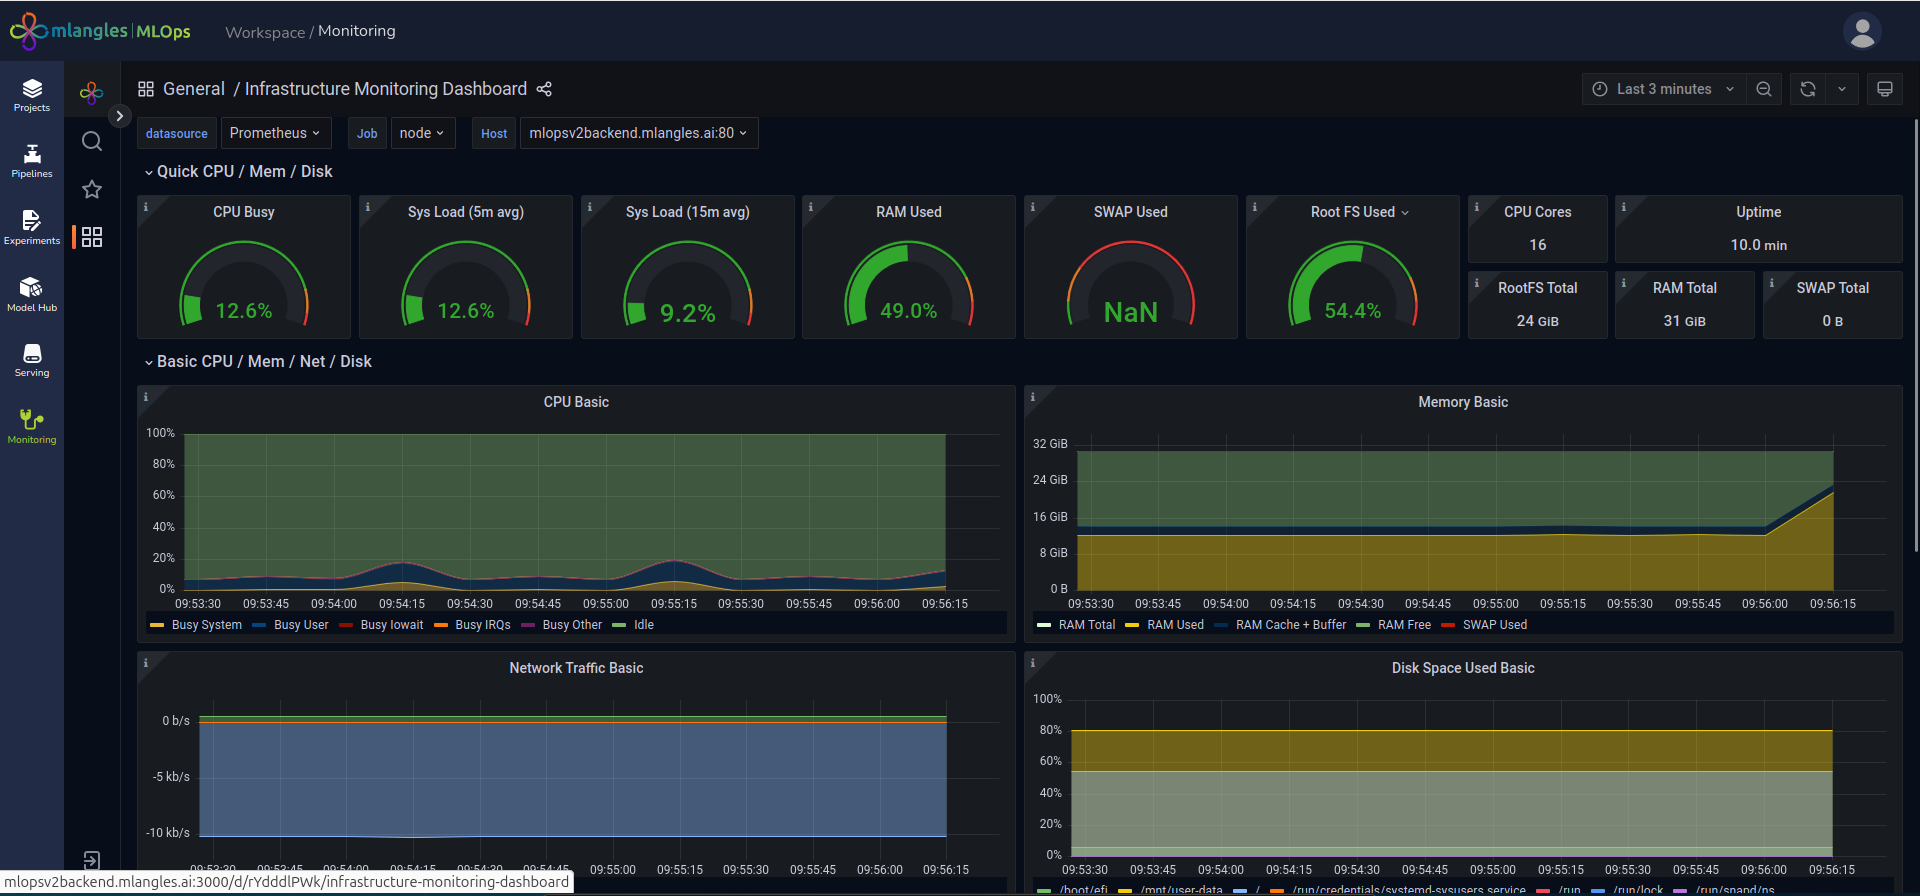Open Projects in the left sidebar
1920x896 pixels.
tap(32, 95)
